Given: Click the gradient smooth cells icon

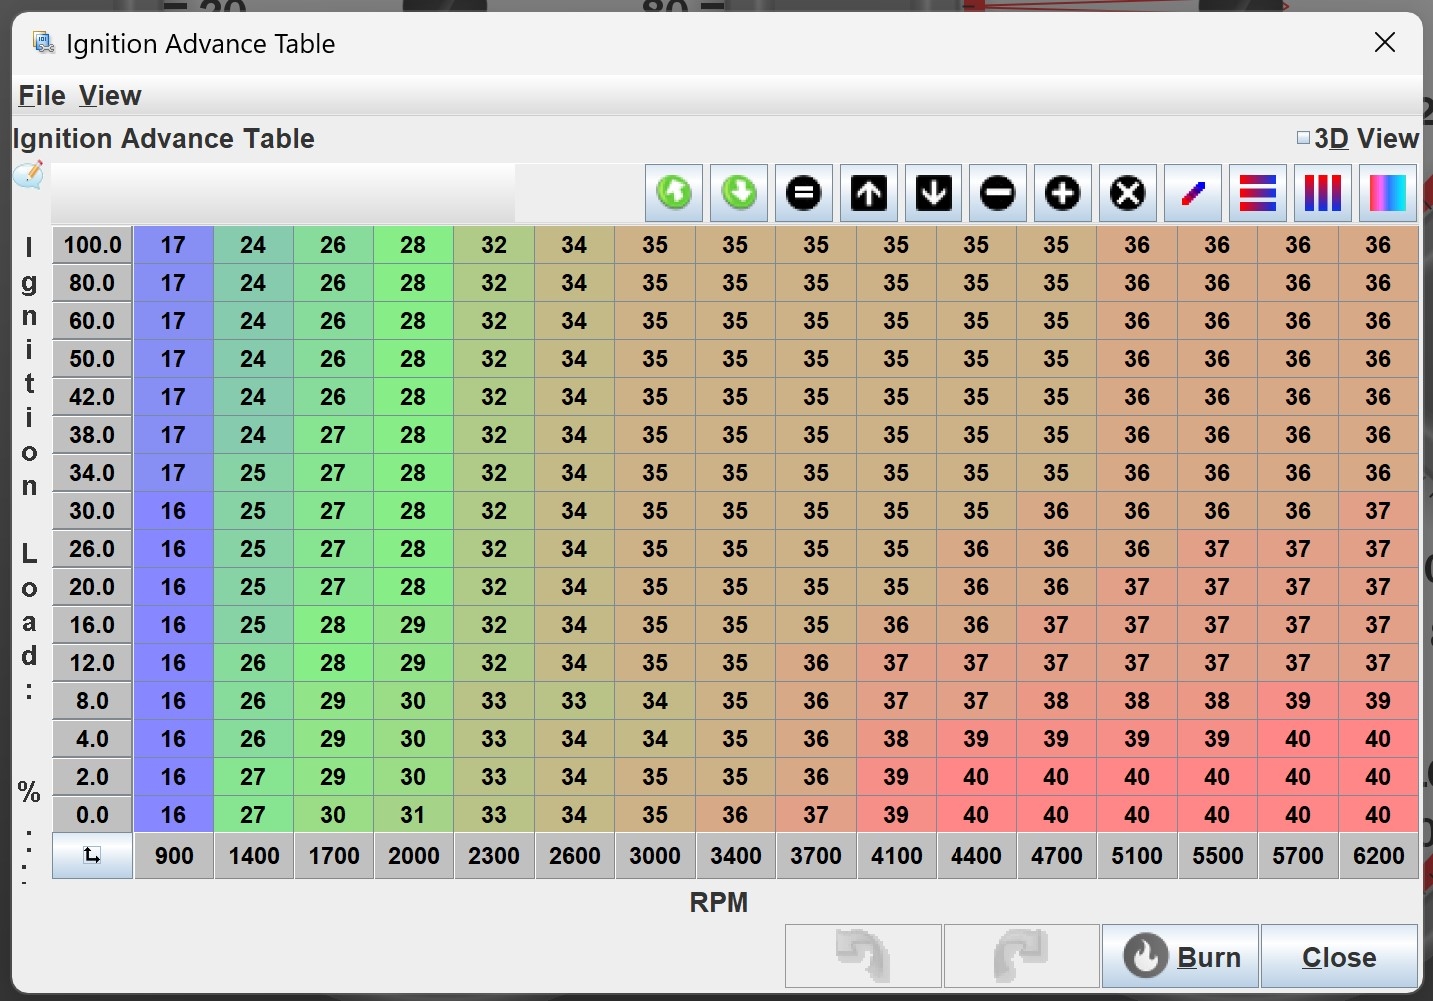Looking at the screenshot, I should pyautogui.click(x=1387, y=193).
